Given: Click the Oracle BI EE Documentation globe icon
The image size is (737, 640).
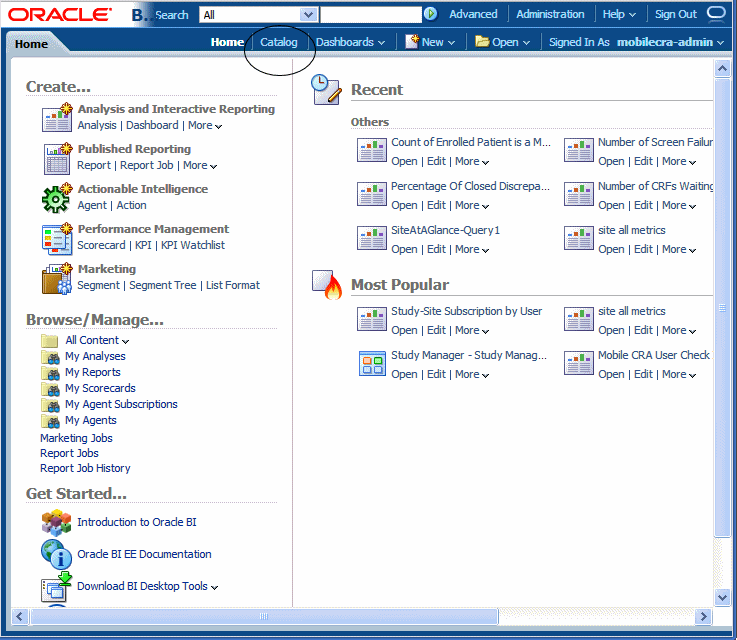Looking at the screenshot, I should point(56,554).
